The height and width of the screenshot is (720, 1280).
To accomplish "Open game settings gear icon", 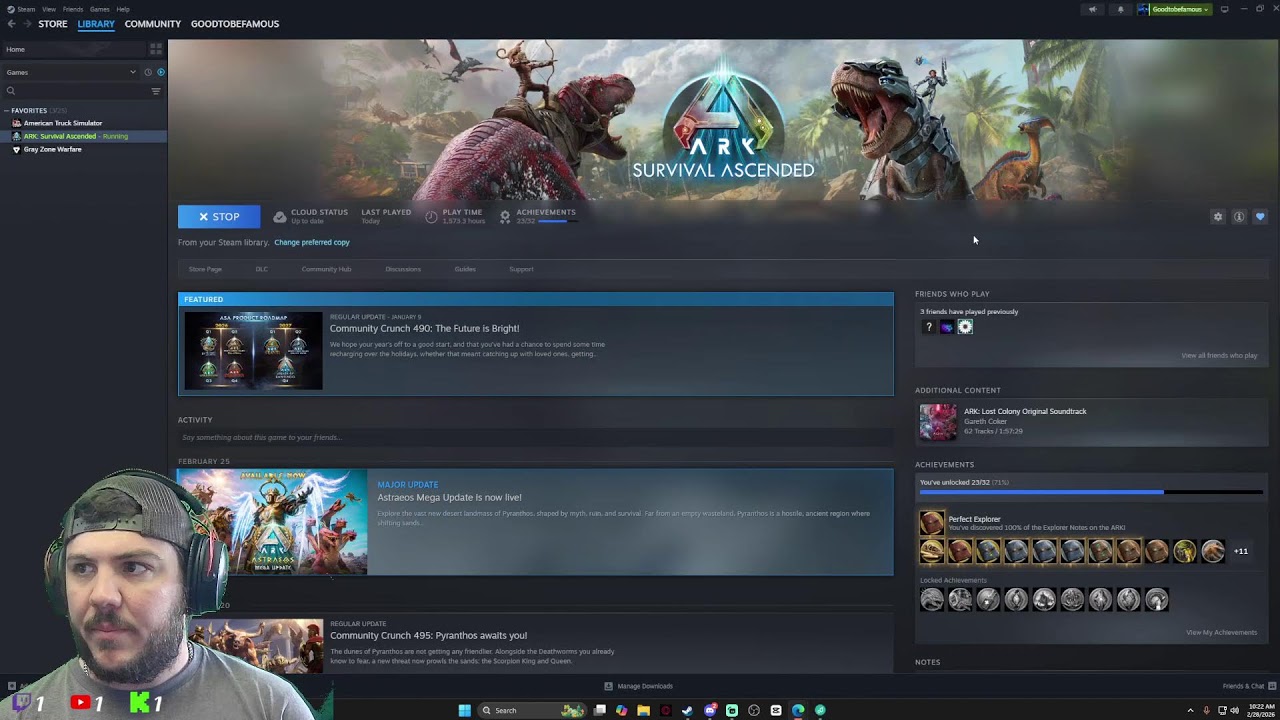I will coord(1218,217).
